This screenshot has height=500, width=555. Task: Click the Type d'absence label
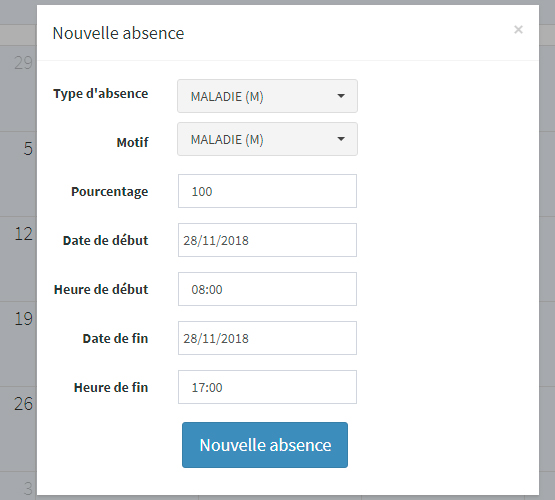[x=101, y=94]
